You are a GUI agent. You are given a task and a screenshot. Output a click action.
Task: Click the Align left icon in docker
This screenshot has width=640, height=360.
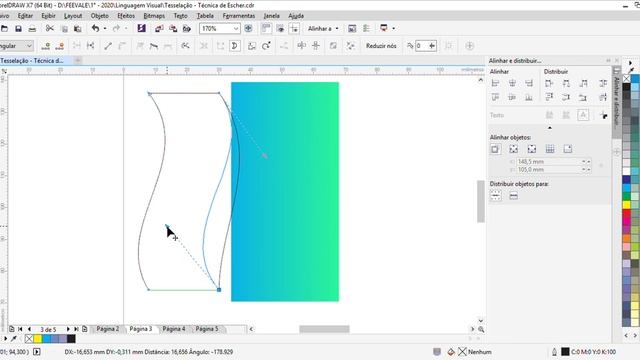coord(496,83)
